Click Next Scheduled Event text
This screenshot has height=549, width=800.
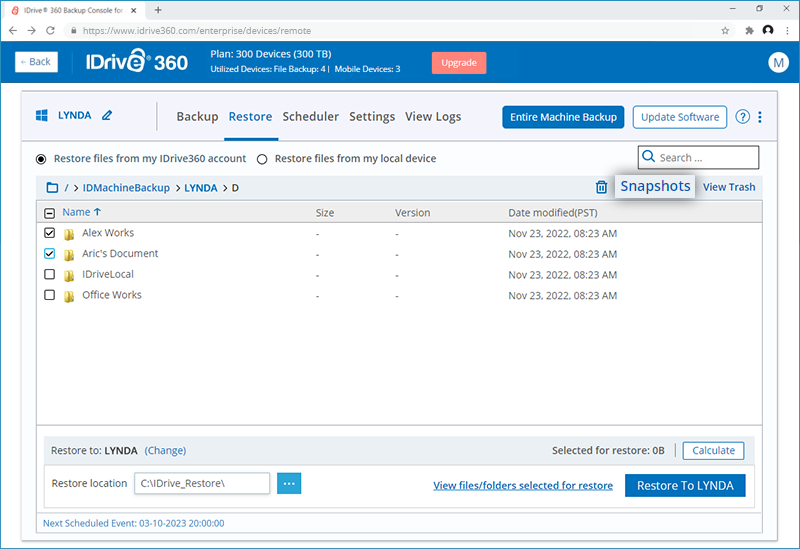[134, 523]
